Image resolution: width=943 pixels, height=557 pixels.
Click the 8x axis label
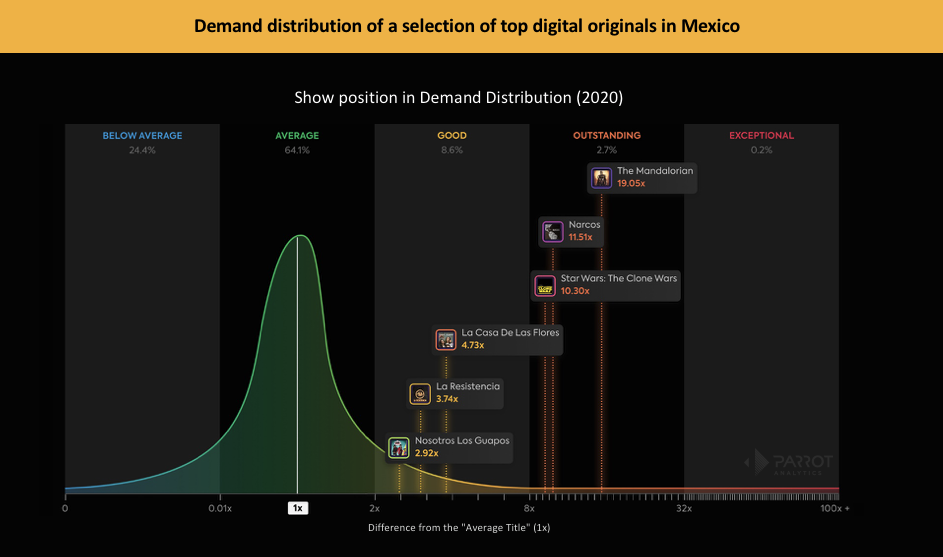(529, 509)
